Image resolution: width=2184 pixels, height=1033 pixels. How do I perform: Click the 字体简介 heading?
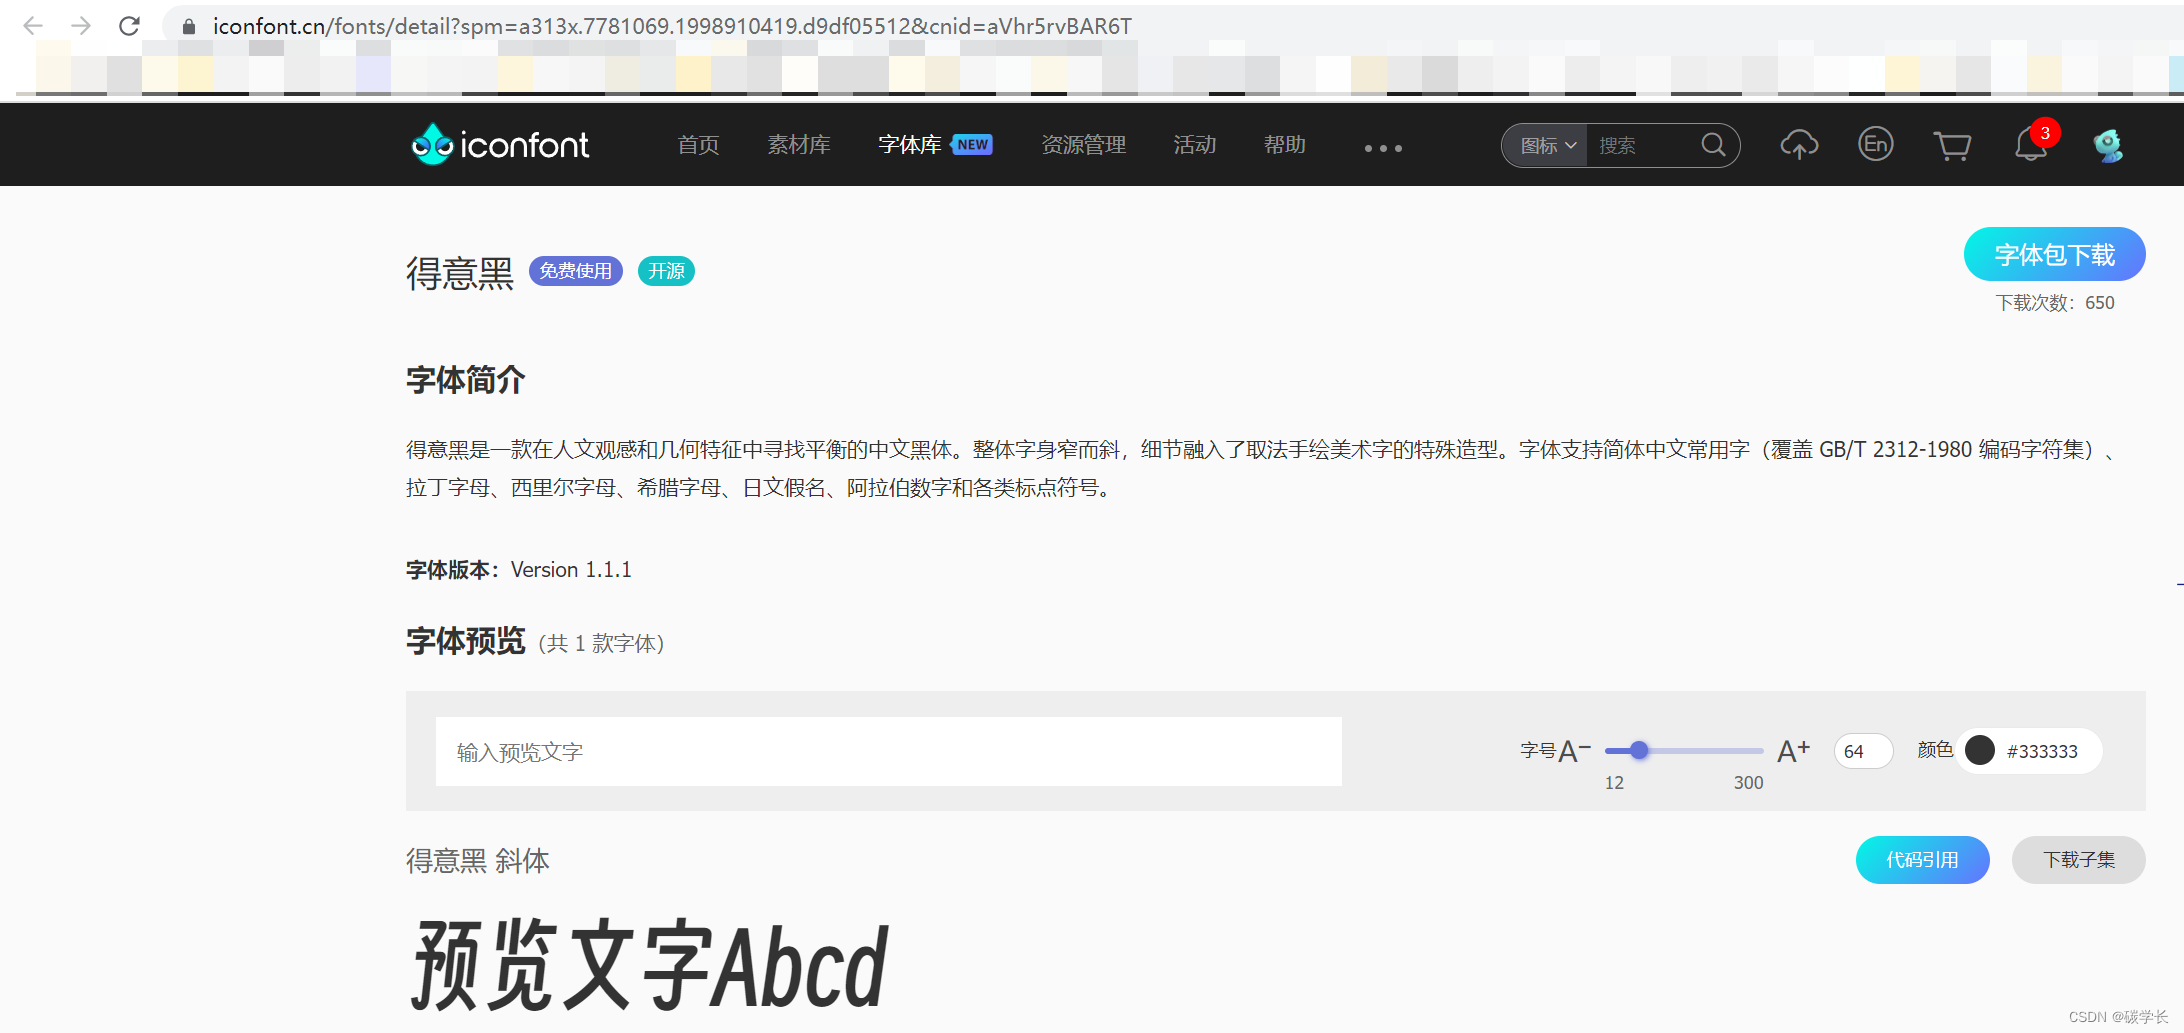pos(465,380)
